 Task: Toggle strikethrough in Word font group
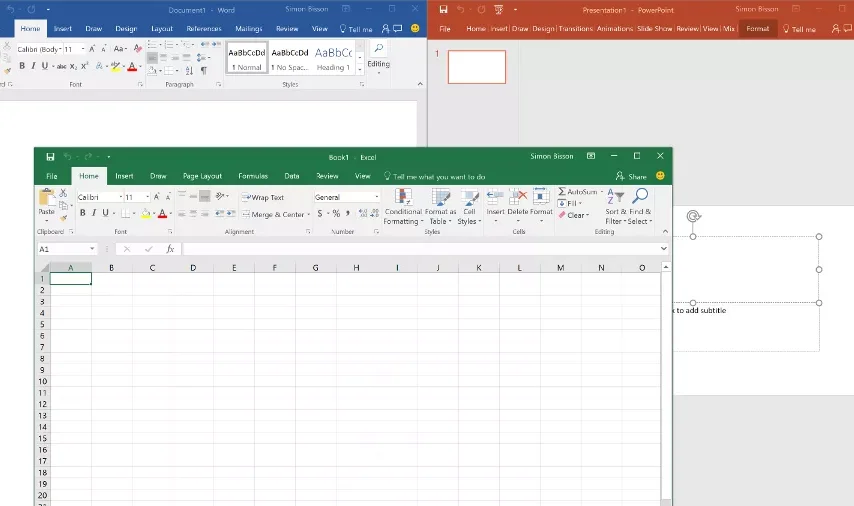pyautogui.click(x=62, y=66)
